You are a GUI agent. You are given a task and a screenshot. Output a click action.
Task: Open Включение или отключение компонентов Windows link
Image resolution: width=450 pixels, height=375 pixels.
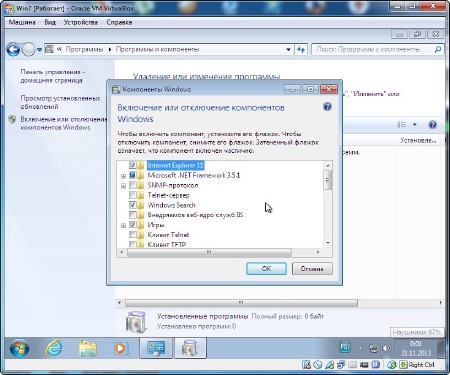coord(64,123)
